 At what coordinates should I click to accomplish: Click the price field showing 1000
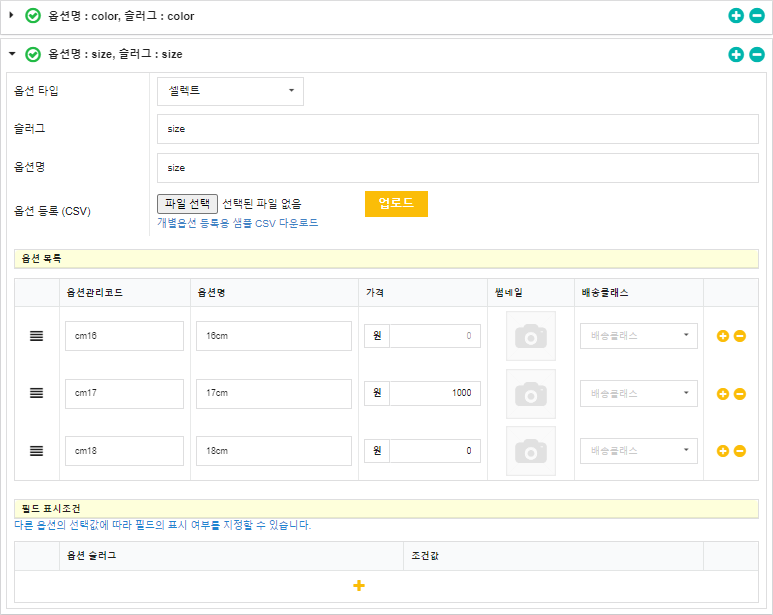tap(434, 394)
